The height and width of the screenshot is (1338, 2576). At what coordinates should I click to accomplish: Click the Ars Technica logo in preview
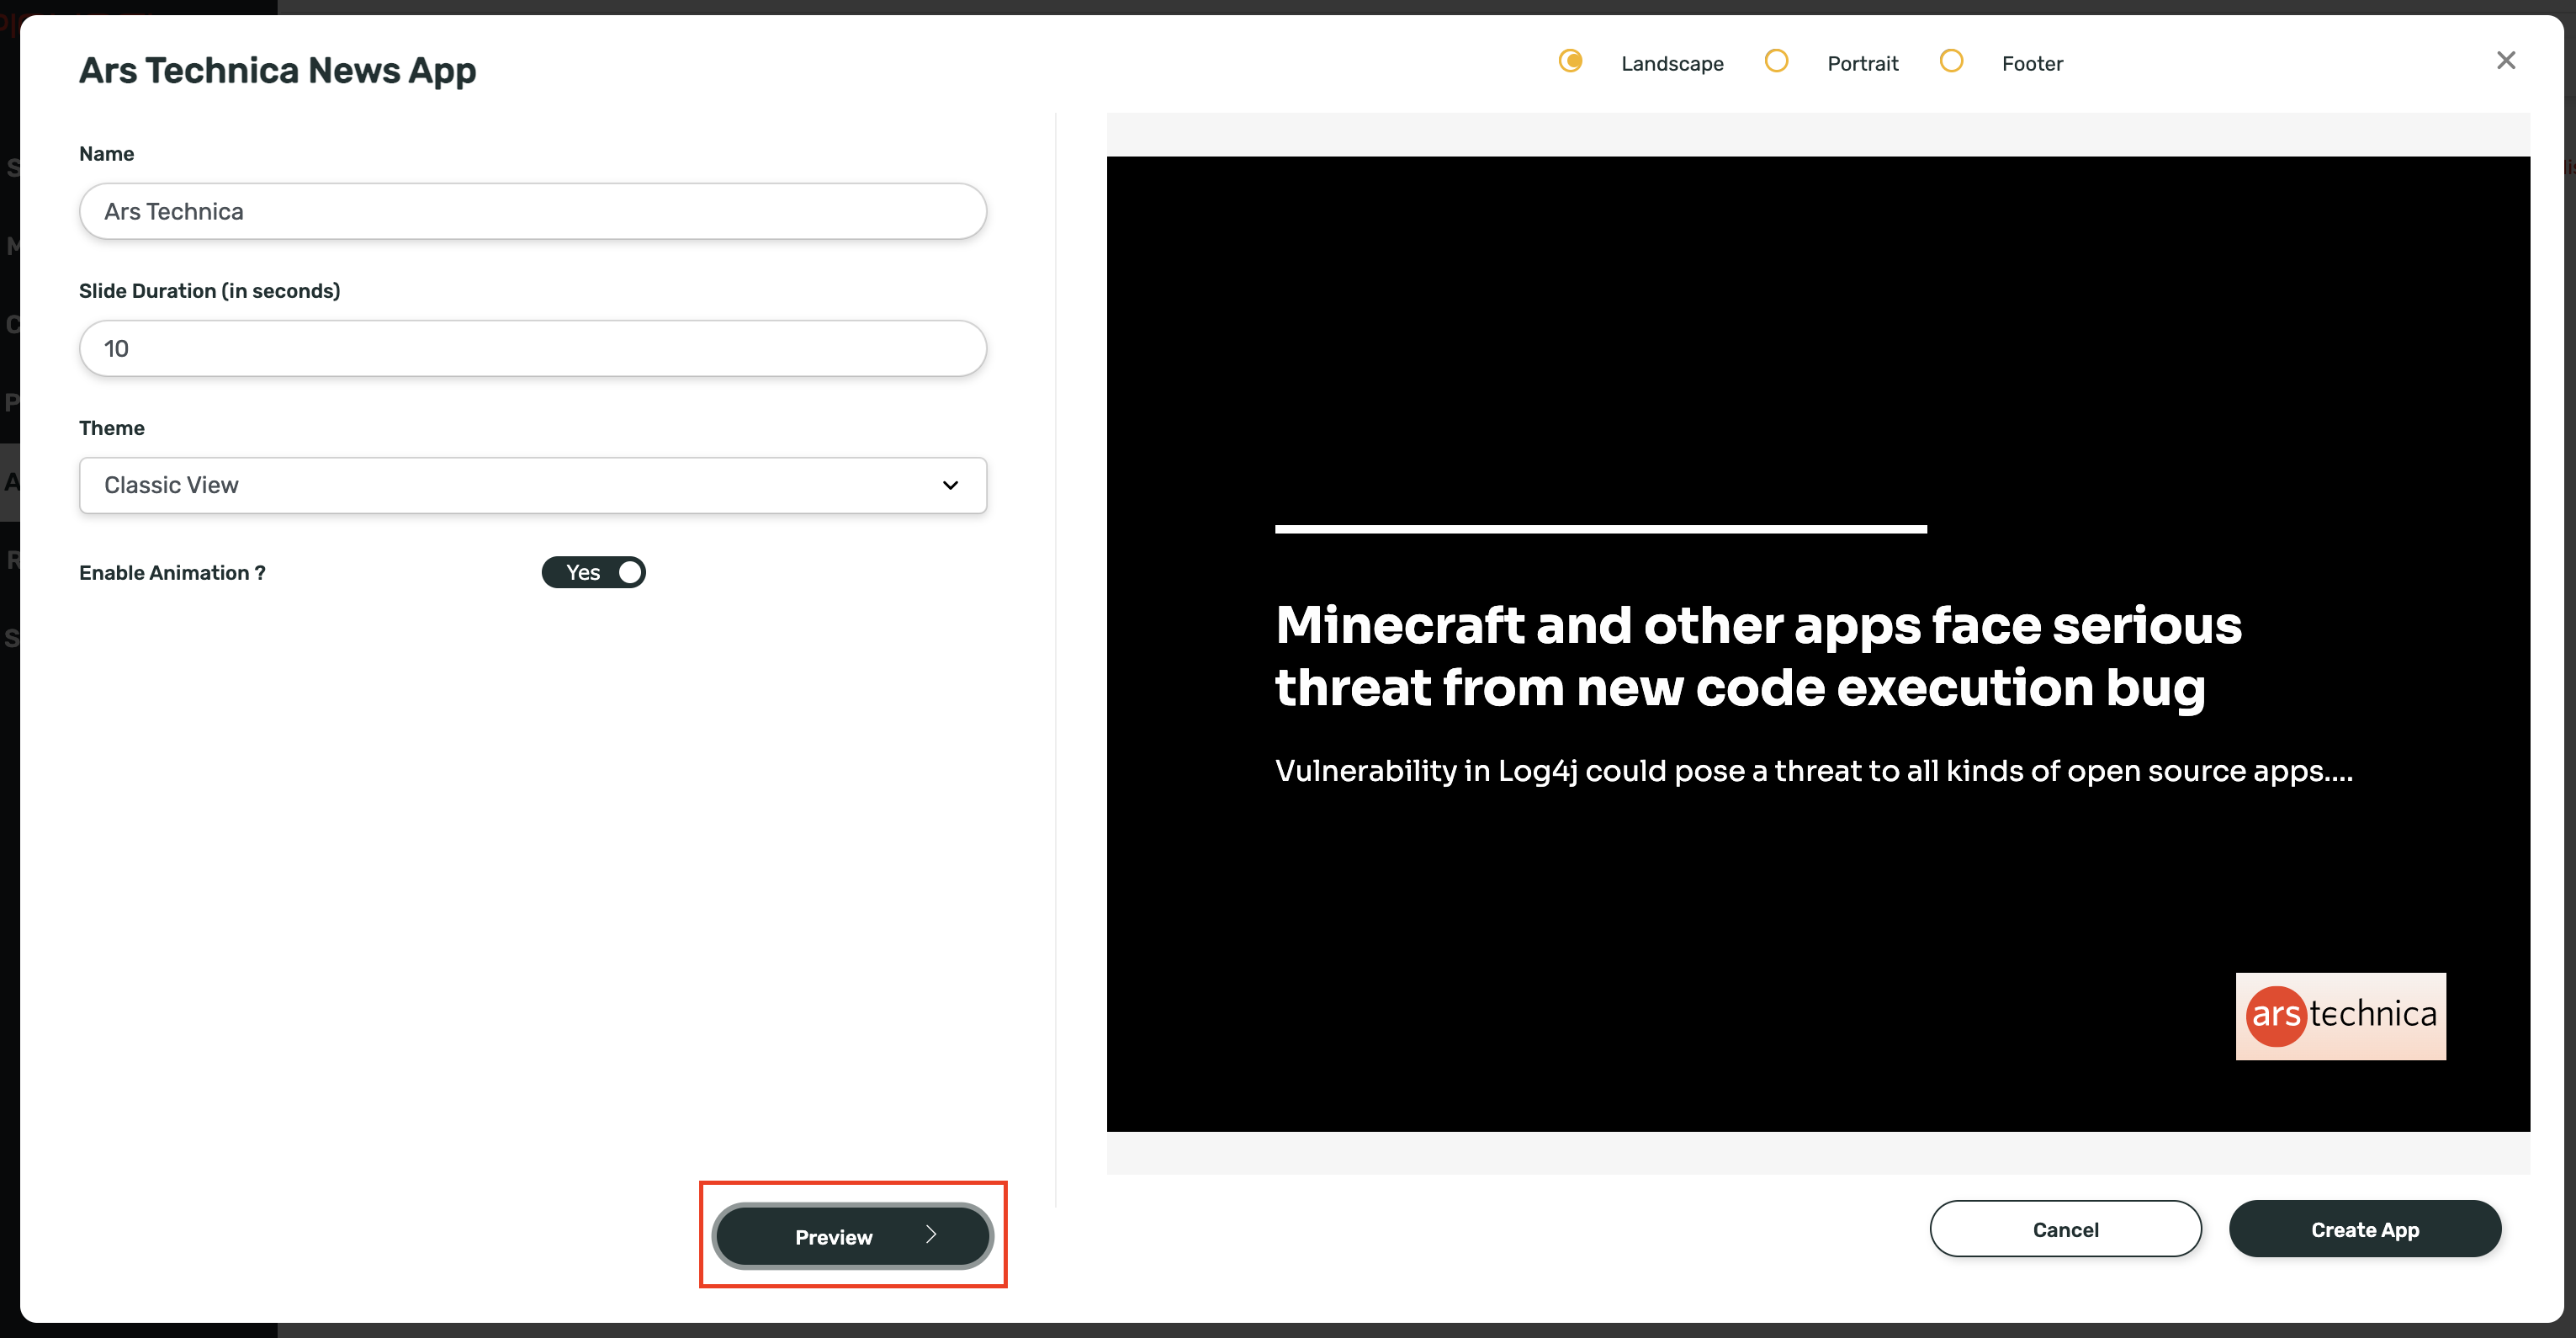(x=2340, y=1016)
